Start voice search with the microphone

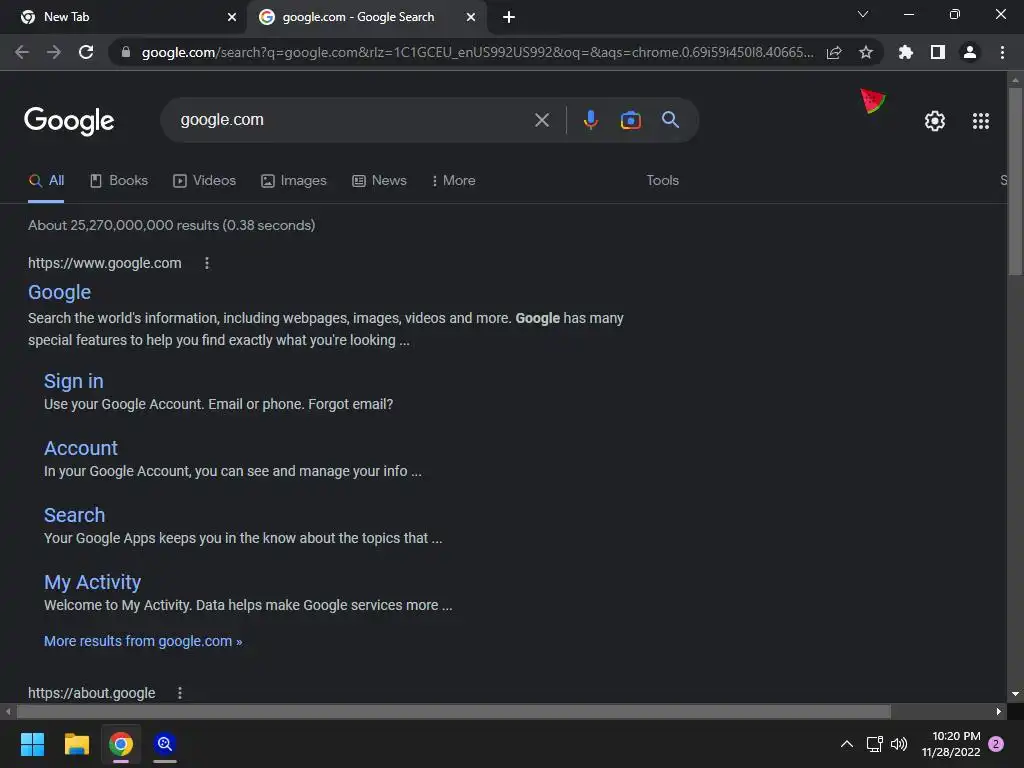(x=590, y=120)
